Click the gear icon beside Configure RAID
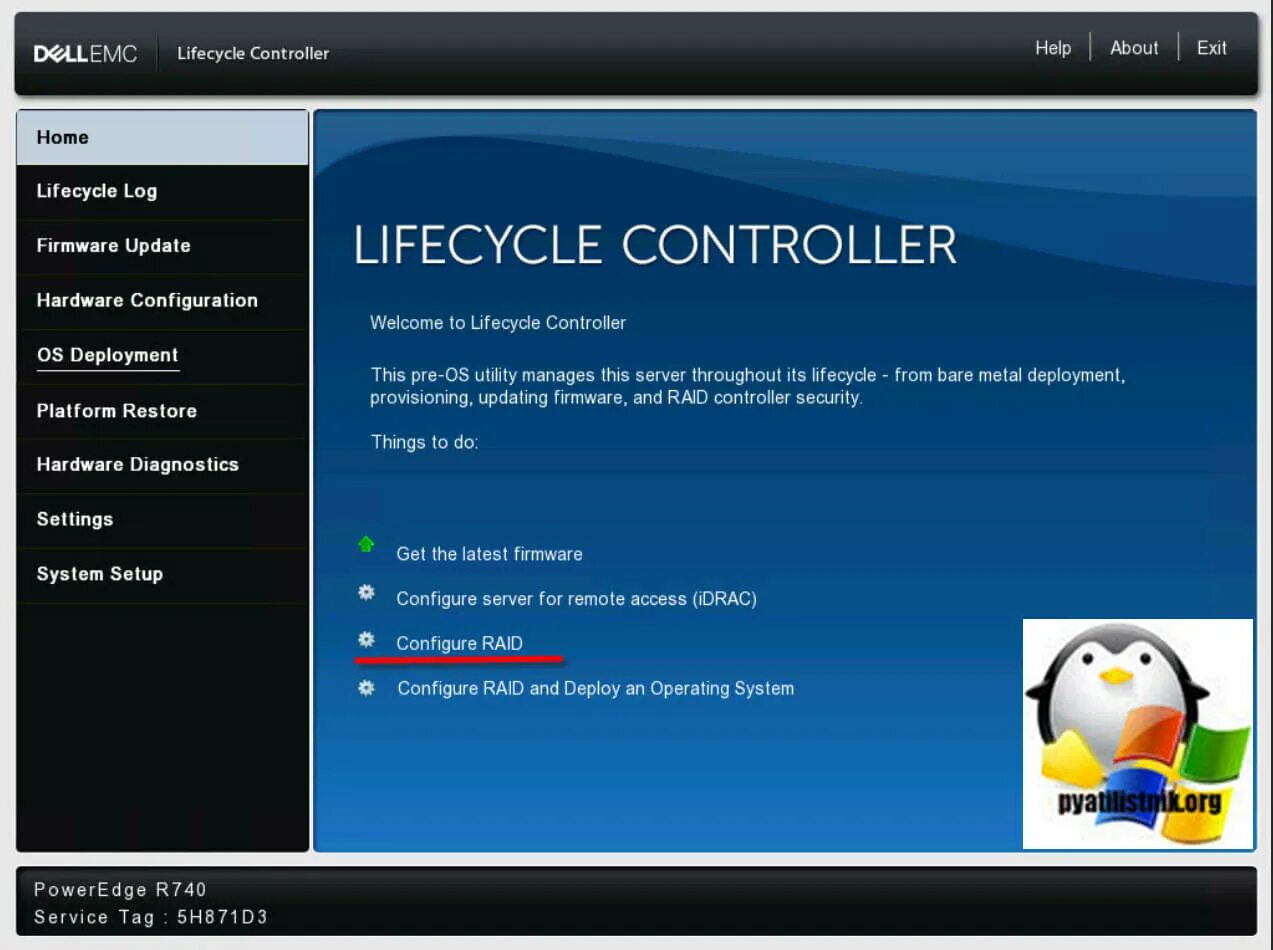Viewport: 1273px width, 950px height. pyautogui.click(x=366, y=638)
